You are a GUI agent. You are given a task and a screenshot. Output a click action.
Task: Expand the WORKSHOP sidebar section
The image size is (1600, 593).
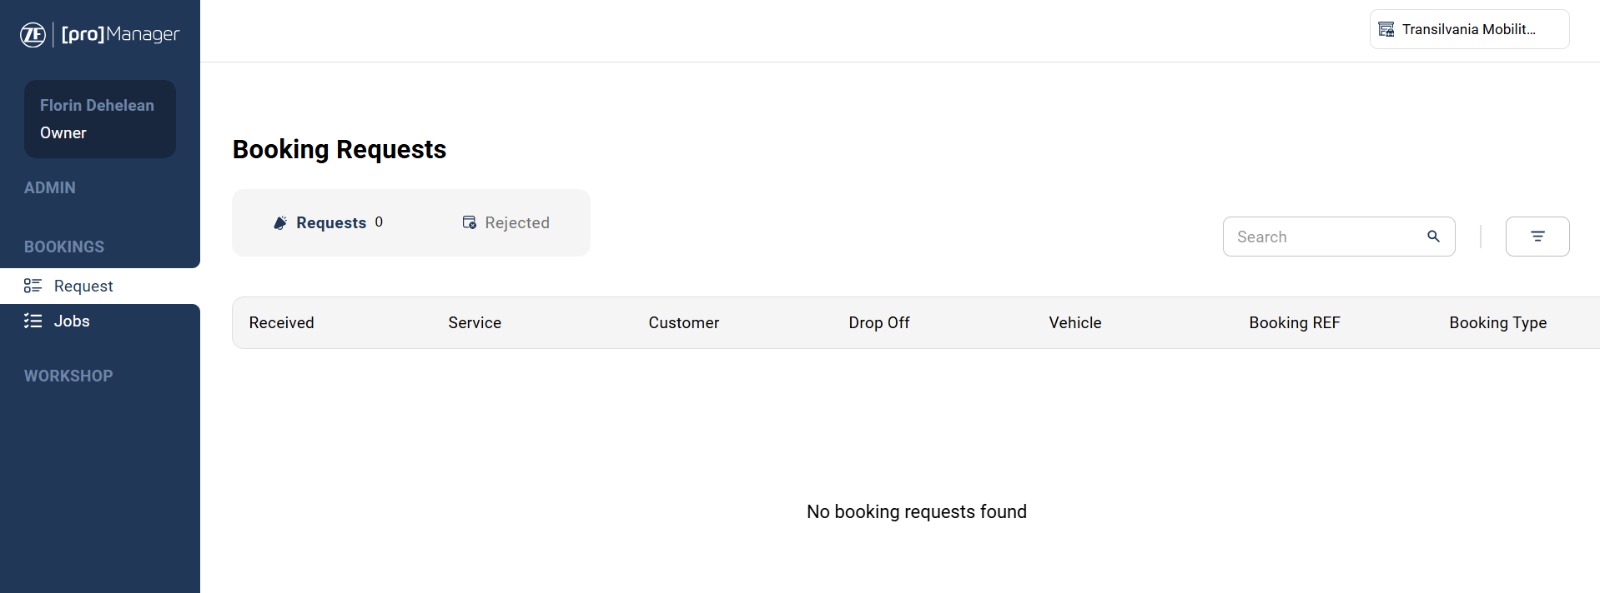tap(68, 376)
